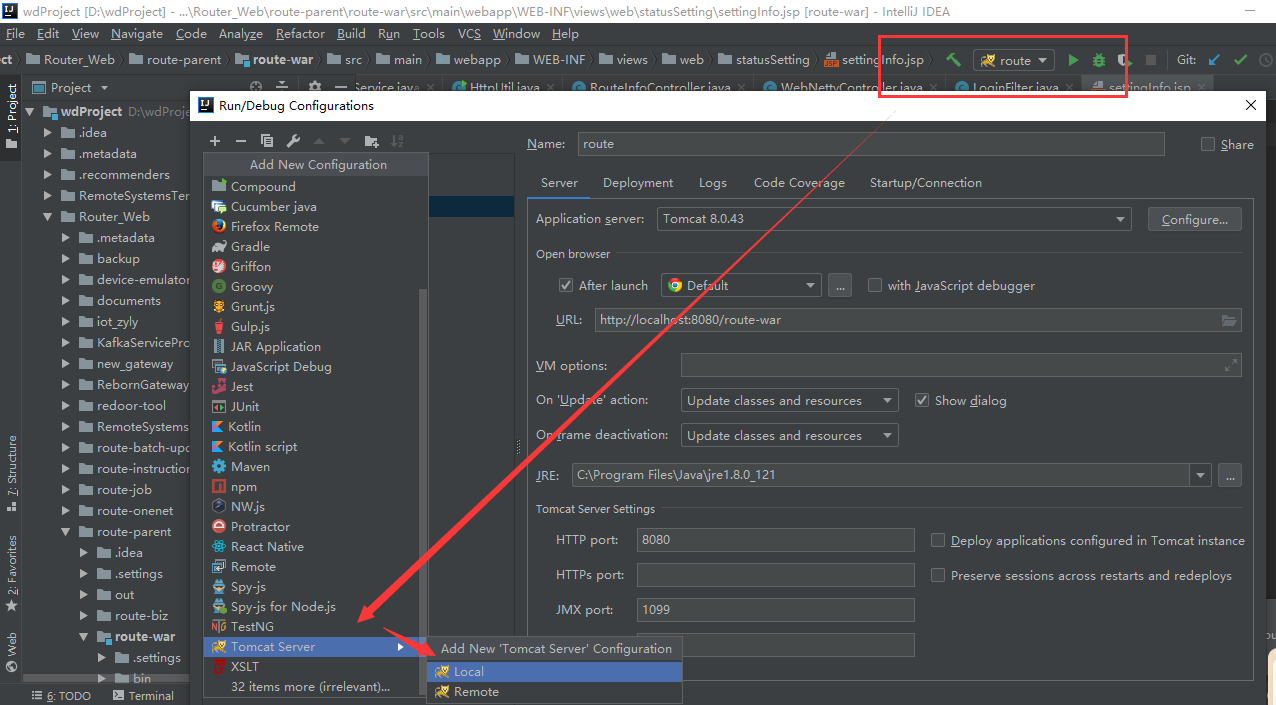
Task: Click the wrench Edit Defaults icon
Action: (x=293, y=141)
